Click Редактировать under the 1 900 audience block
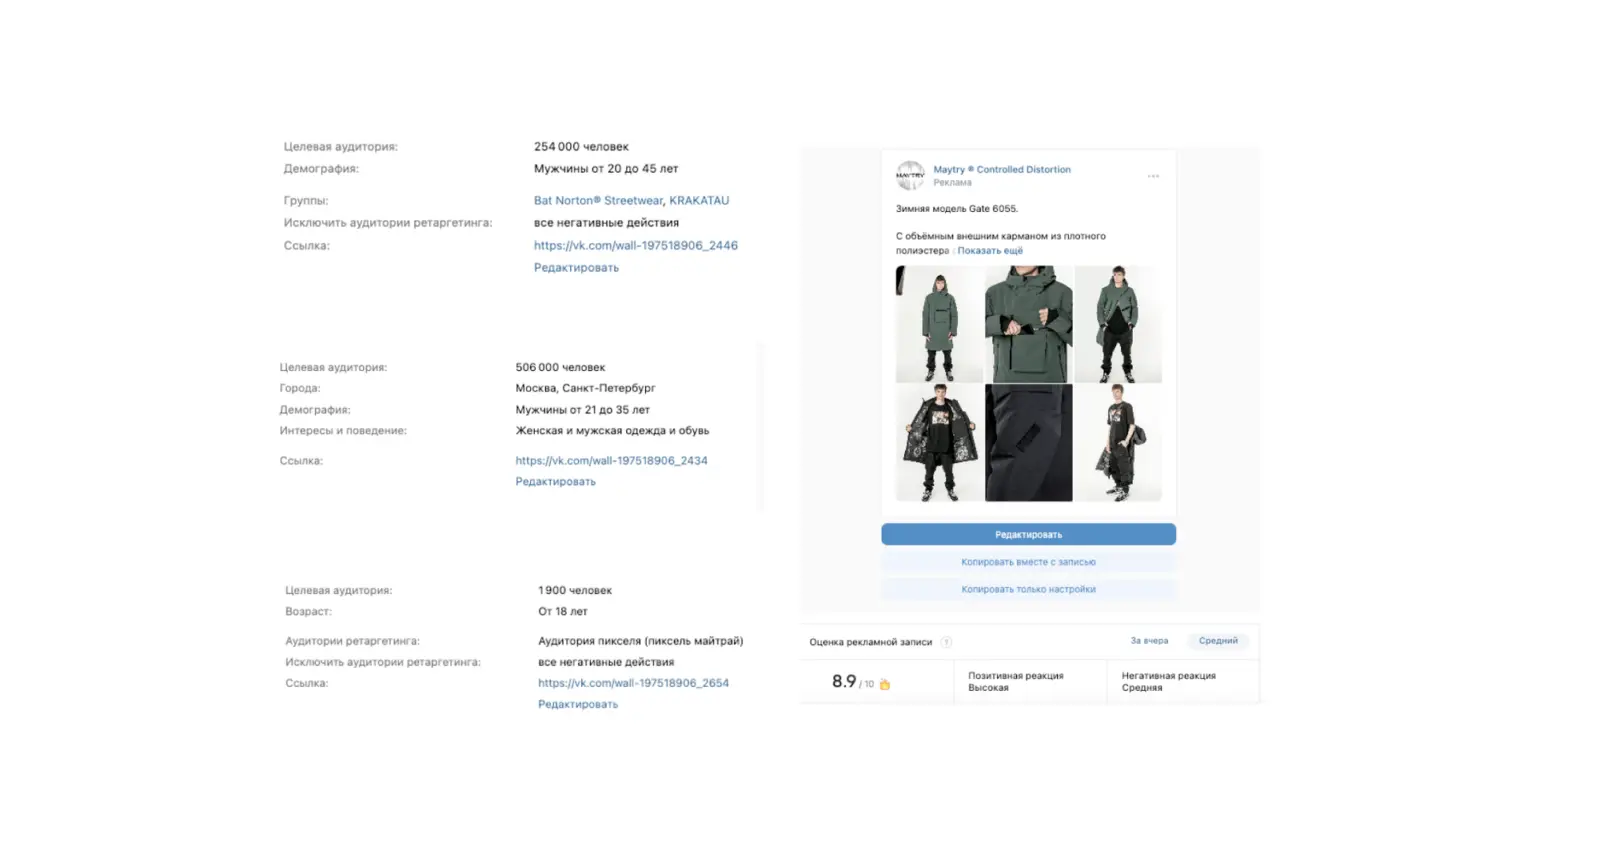This screenshot has height=850, width=1599. [x=578, y=705]
